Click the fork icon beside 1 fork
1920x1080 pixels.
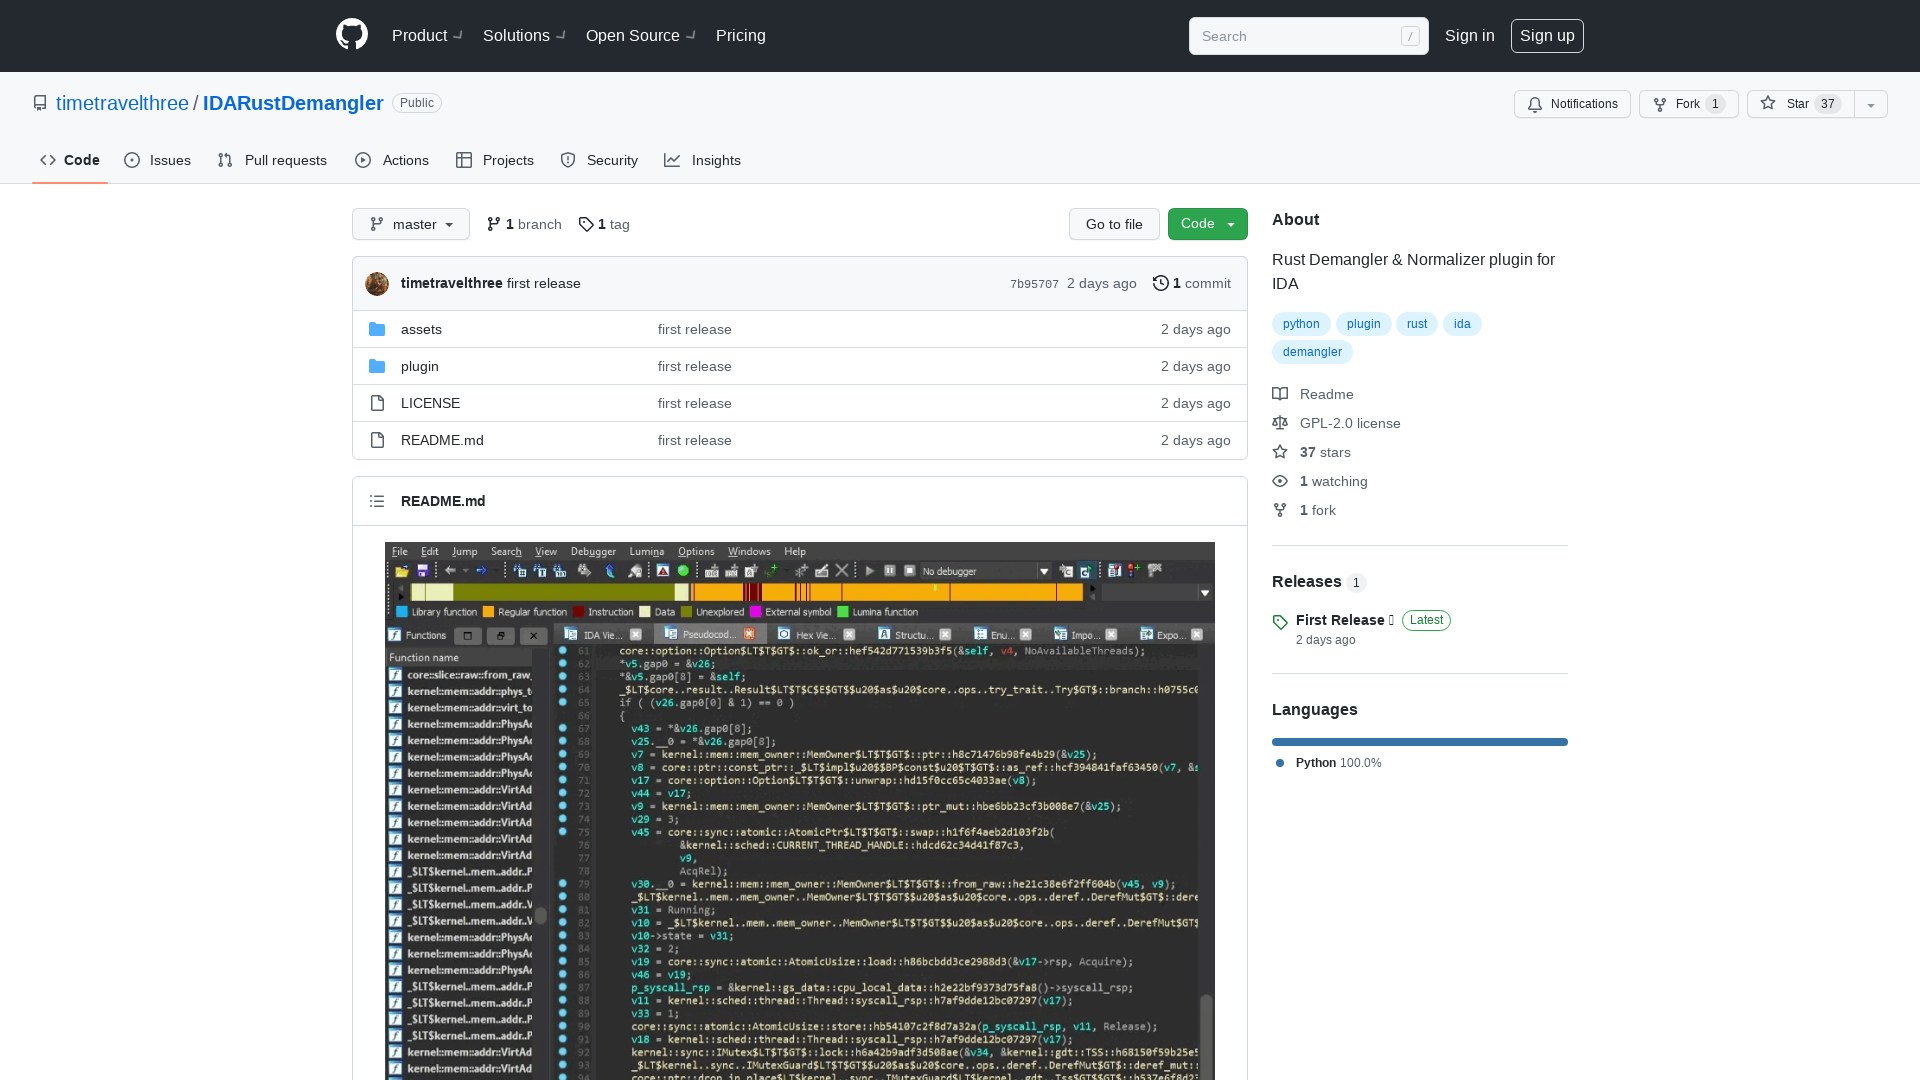point(1280,510)
